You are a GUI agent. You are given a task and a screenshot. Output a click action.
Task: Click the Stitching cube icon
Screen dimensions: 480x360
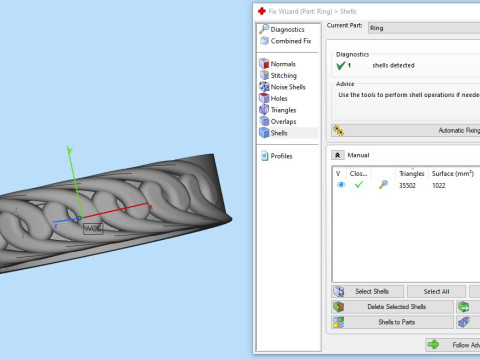pyautogui.click(x=264, y=75)
